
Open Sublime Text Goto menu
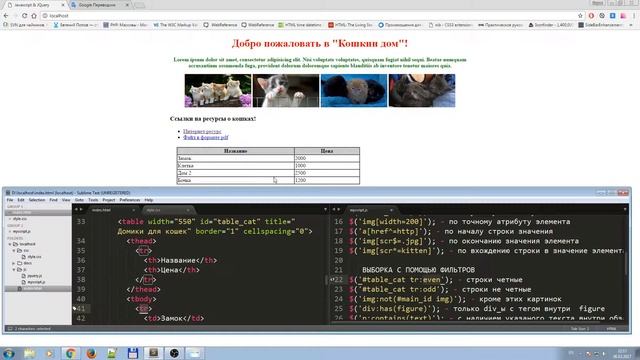[79, 200]
